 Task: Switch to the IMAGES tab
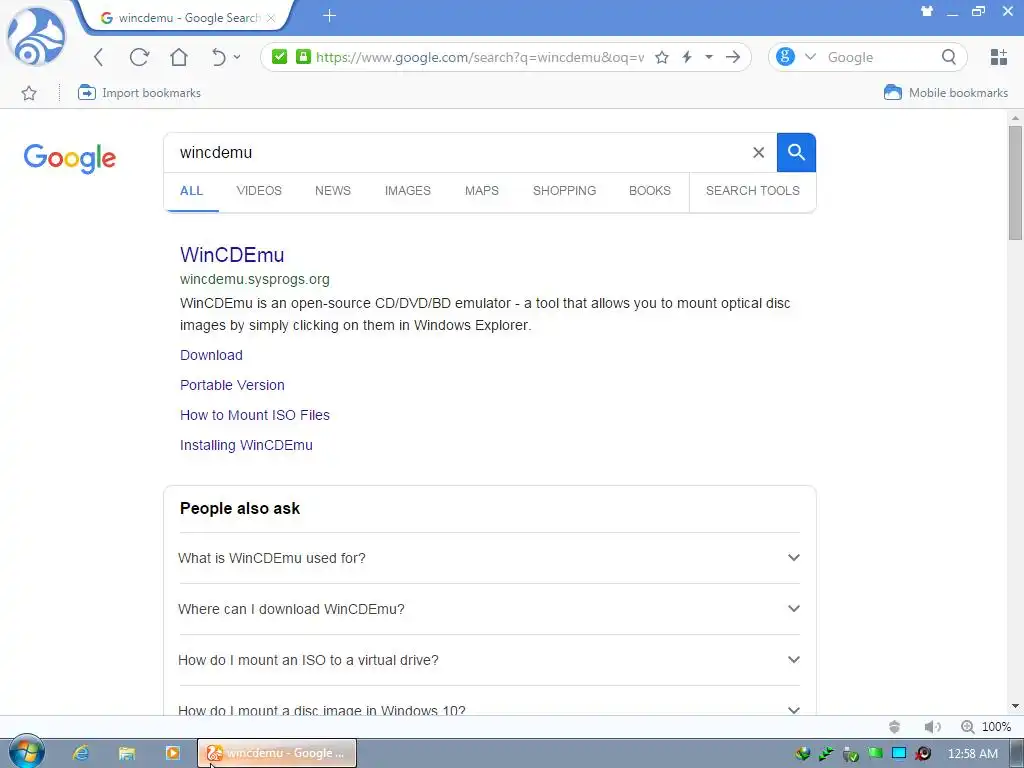pyautogui.click(x=408, y=191)
